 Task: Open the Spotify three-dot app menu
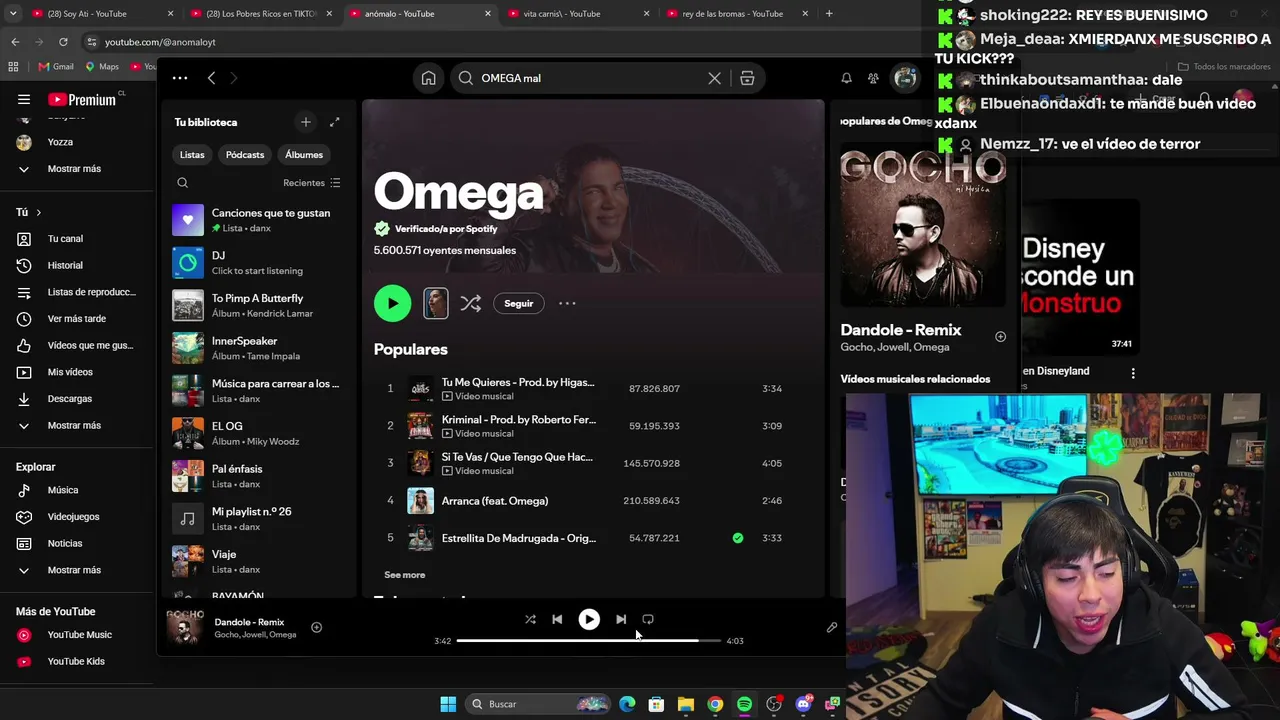[x=180, y=78]
